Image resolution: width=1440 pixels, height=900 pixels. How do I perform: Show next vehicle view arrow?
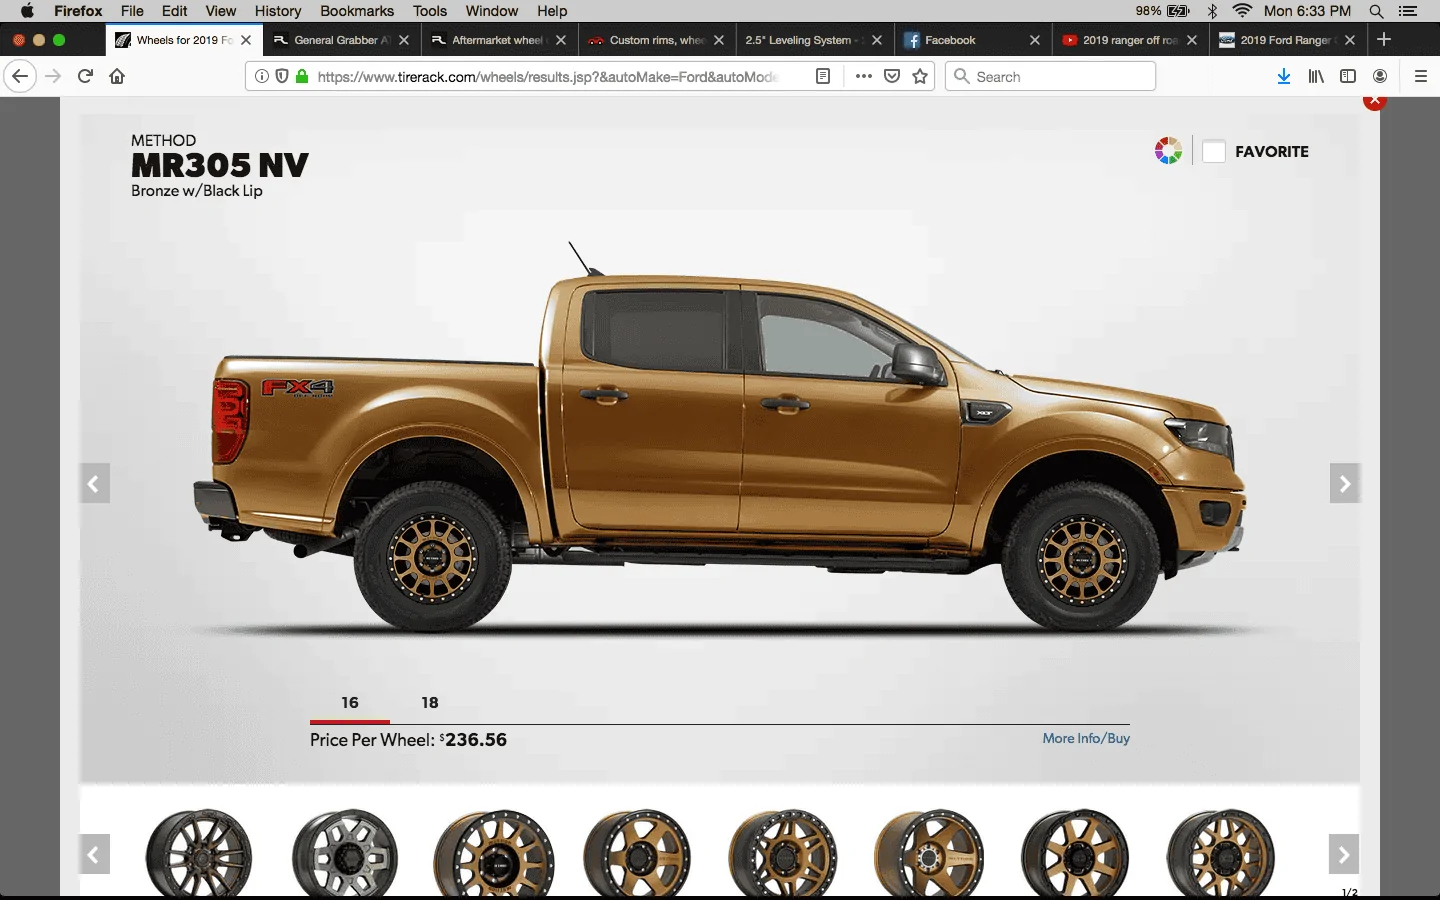pyautogui.click(x=1345, y=484)
